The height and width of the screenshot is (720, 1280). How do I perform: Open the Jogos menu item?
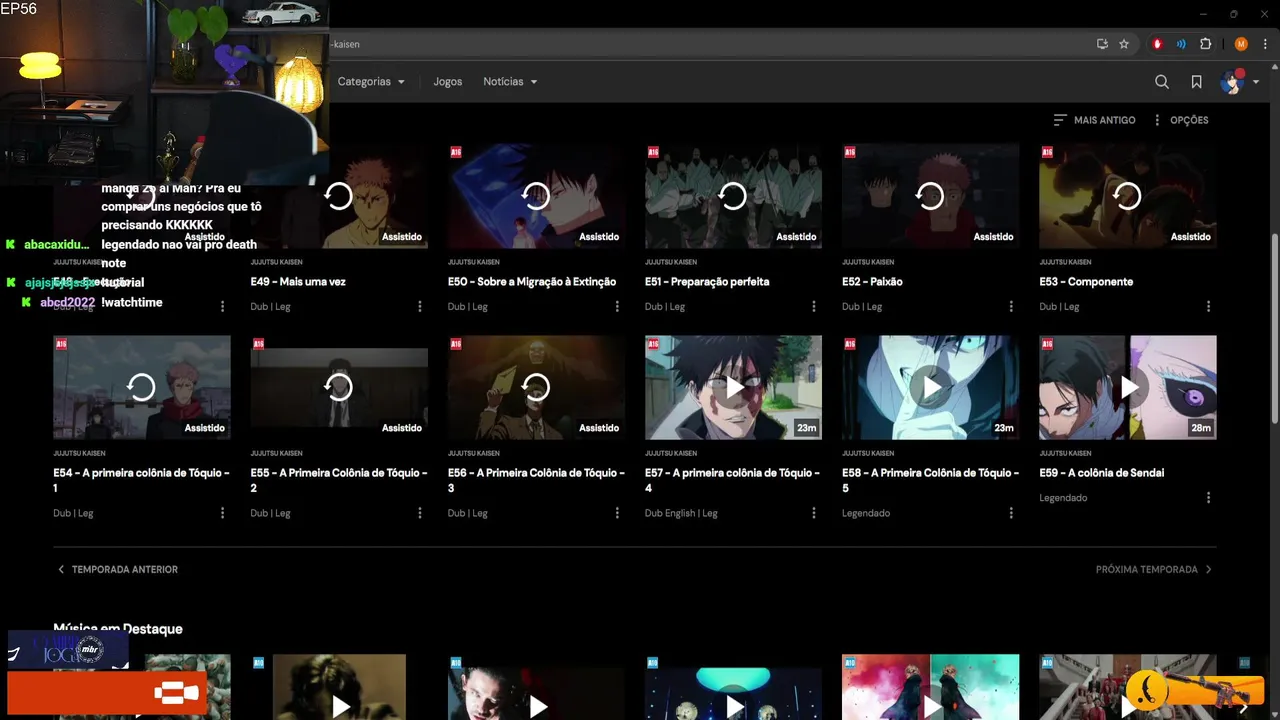coord(448,82)
